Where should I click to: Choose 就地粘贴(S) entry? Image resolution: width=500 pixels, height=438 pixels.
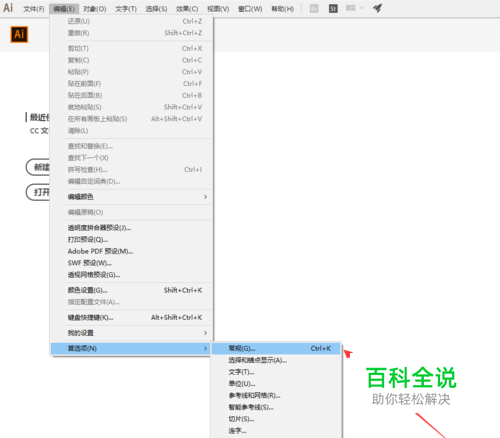132,107
